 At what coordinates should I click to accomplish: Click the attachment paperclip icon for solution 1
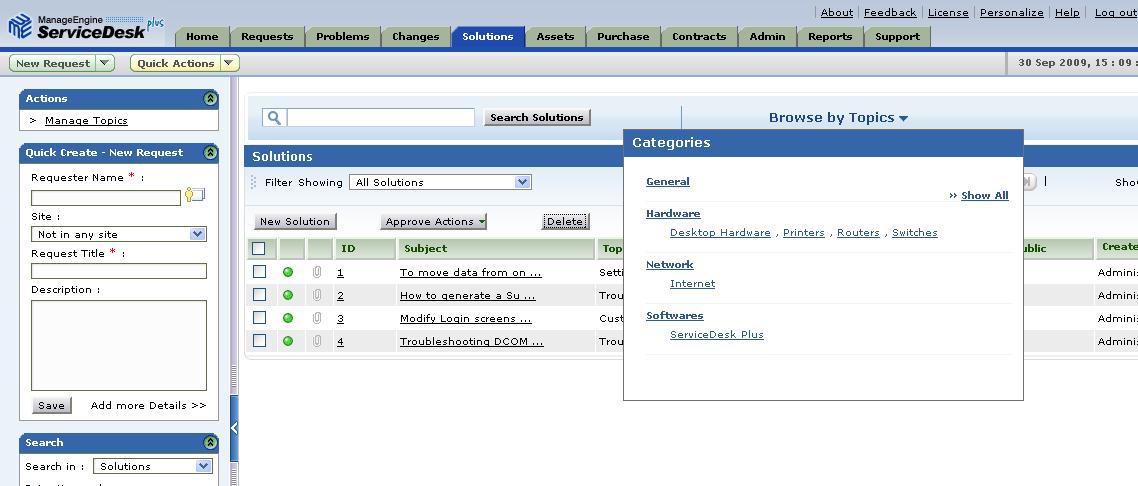[x=317, y=272]
